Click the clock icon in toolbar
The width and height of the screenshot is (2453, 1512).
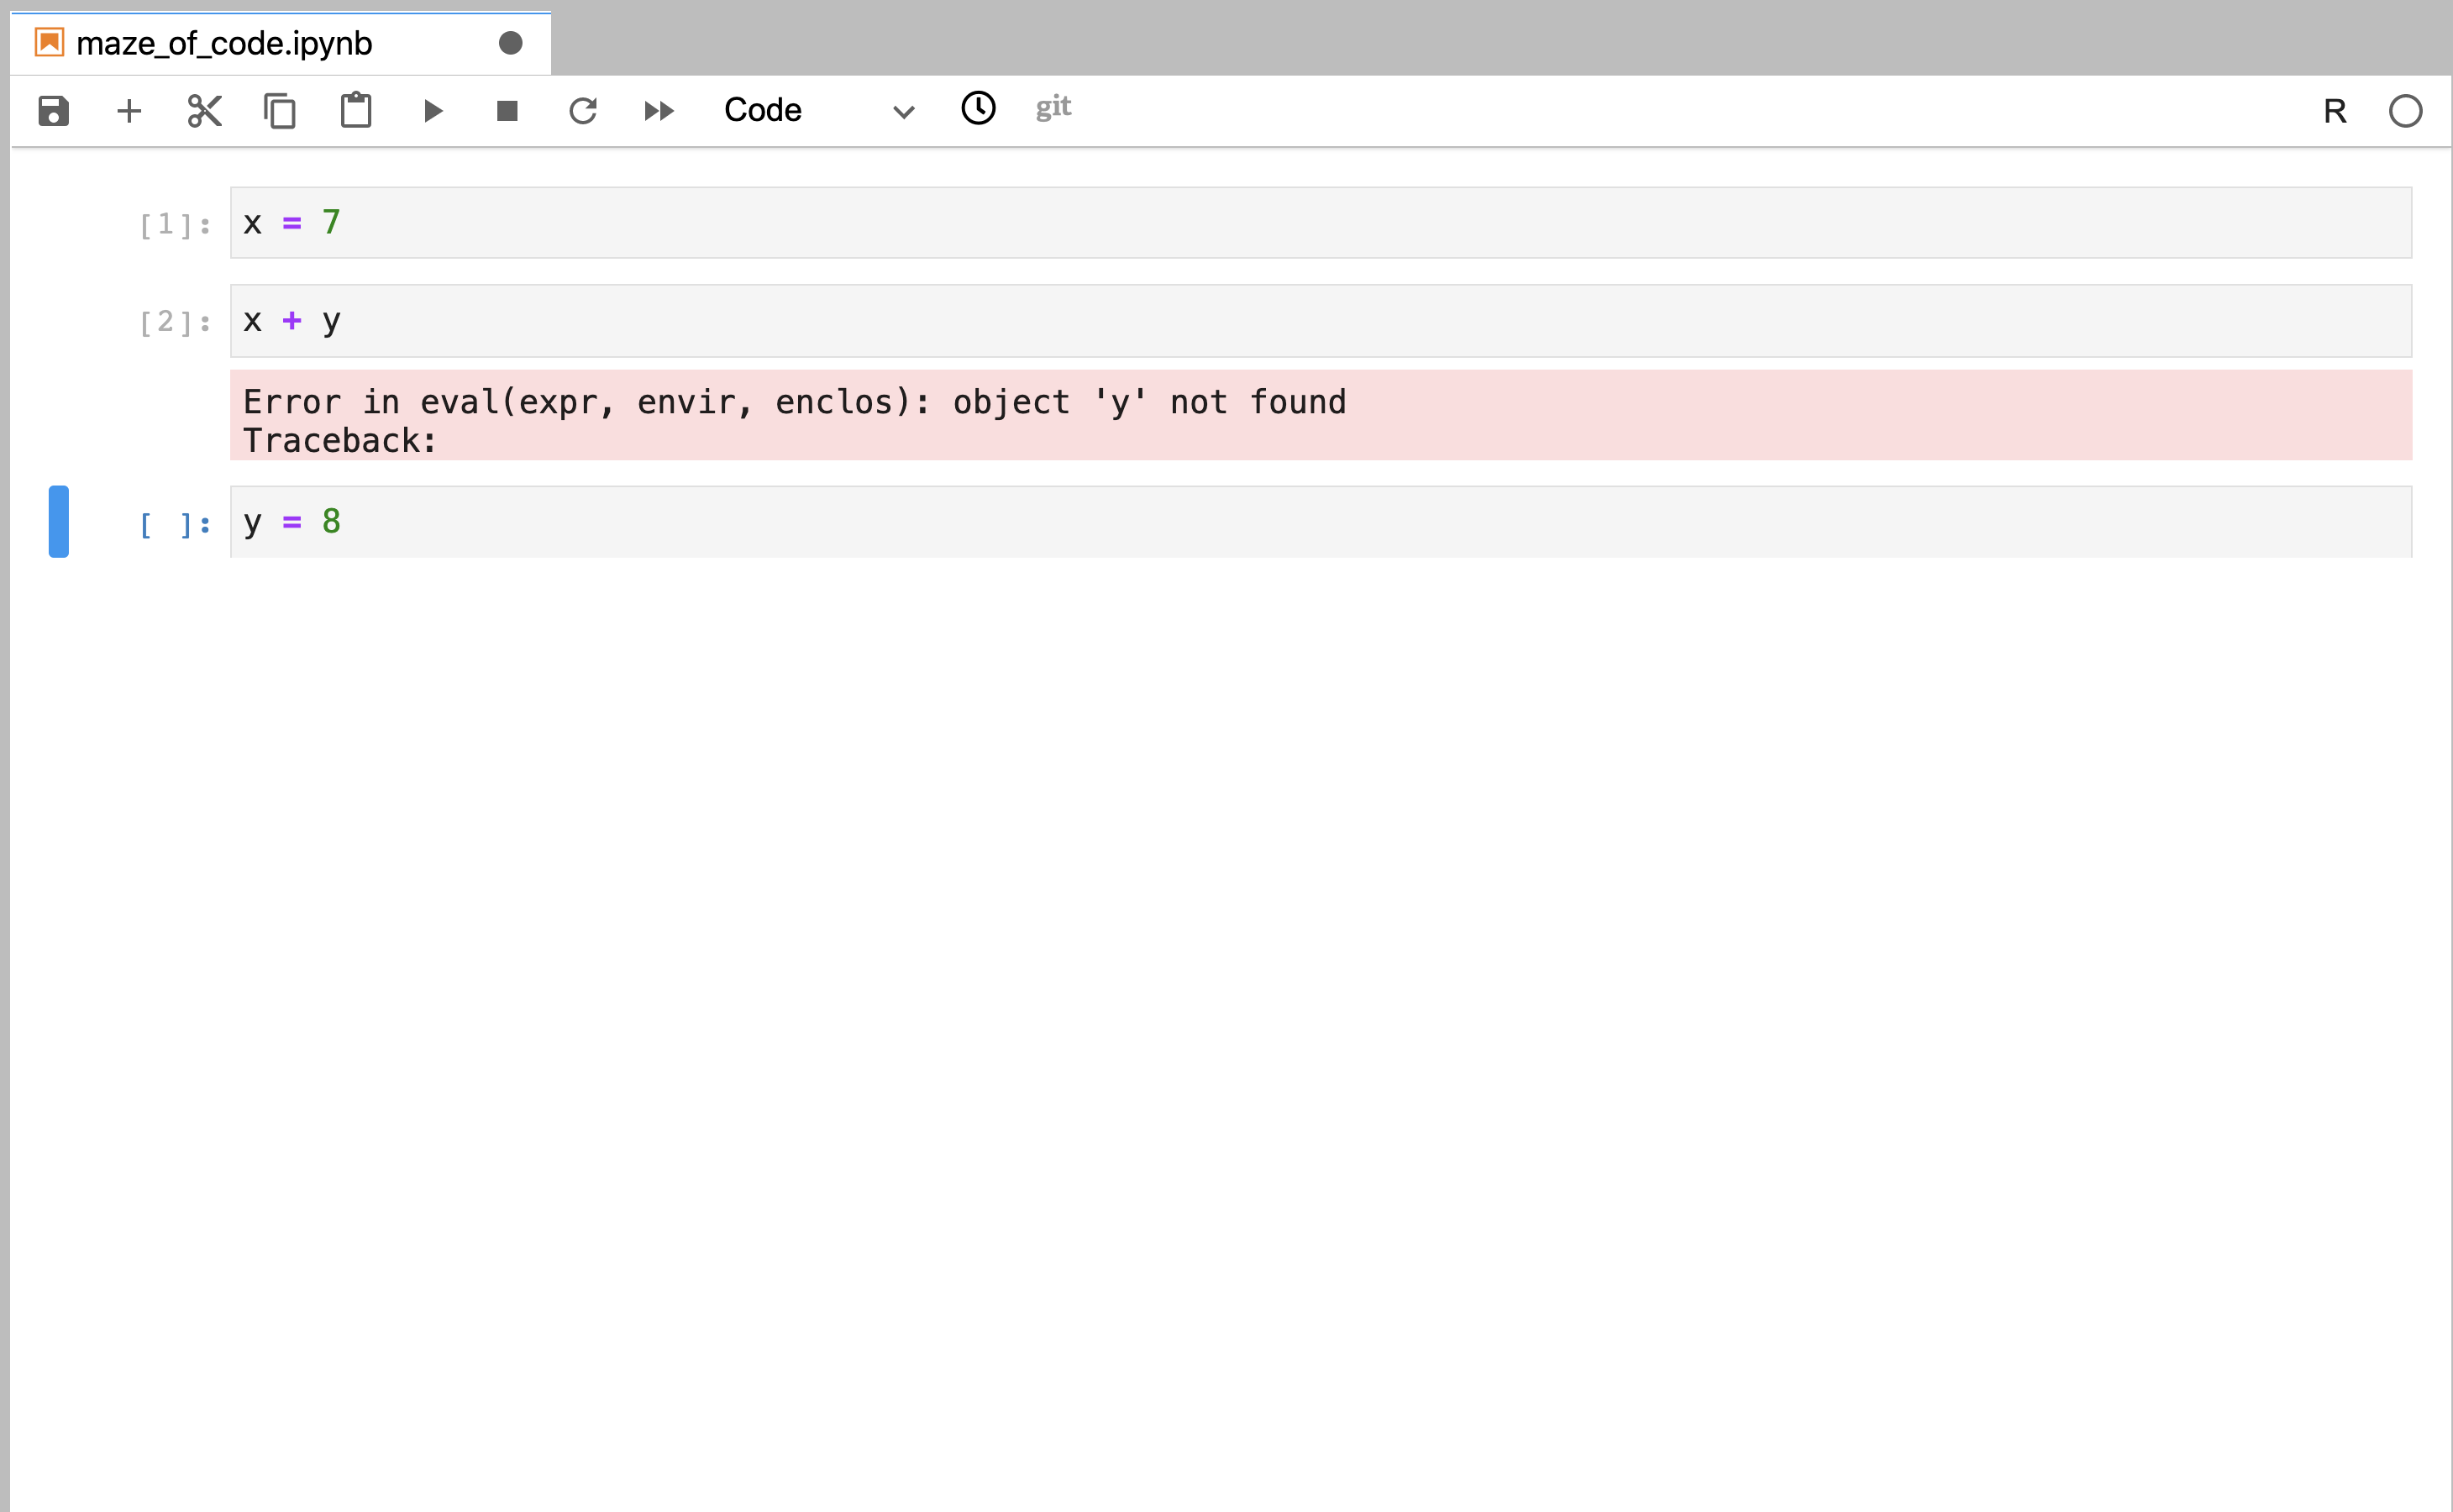point(979,108)
